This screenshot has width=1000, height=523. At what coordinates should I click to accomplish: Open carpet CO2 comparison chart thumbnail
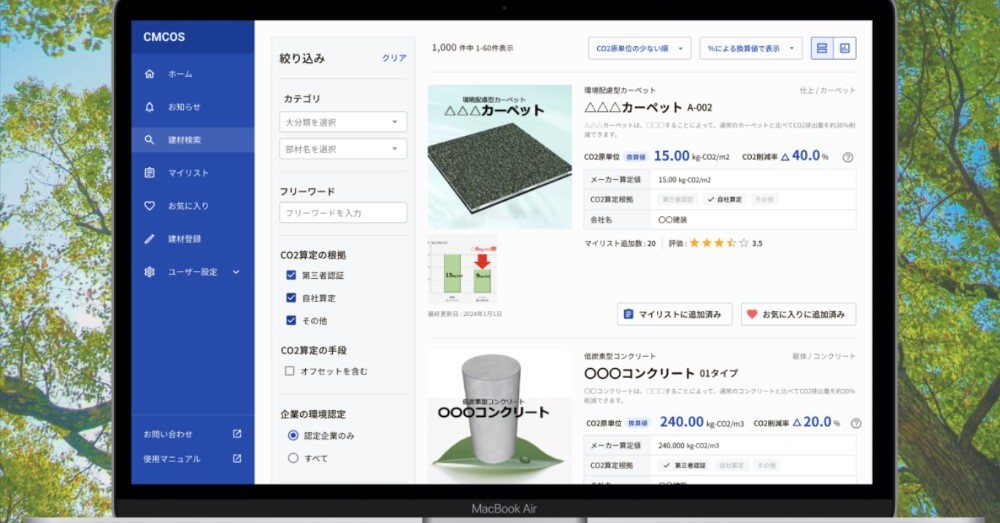462,270
